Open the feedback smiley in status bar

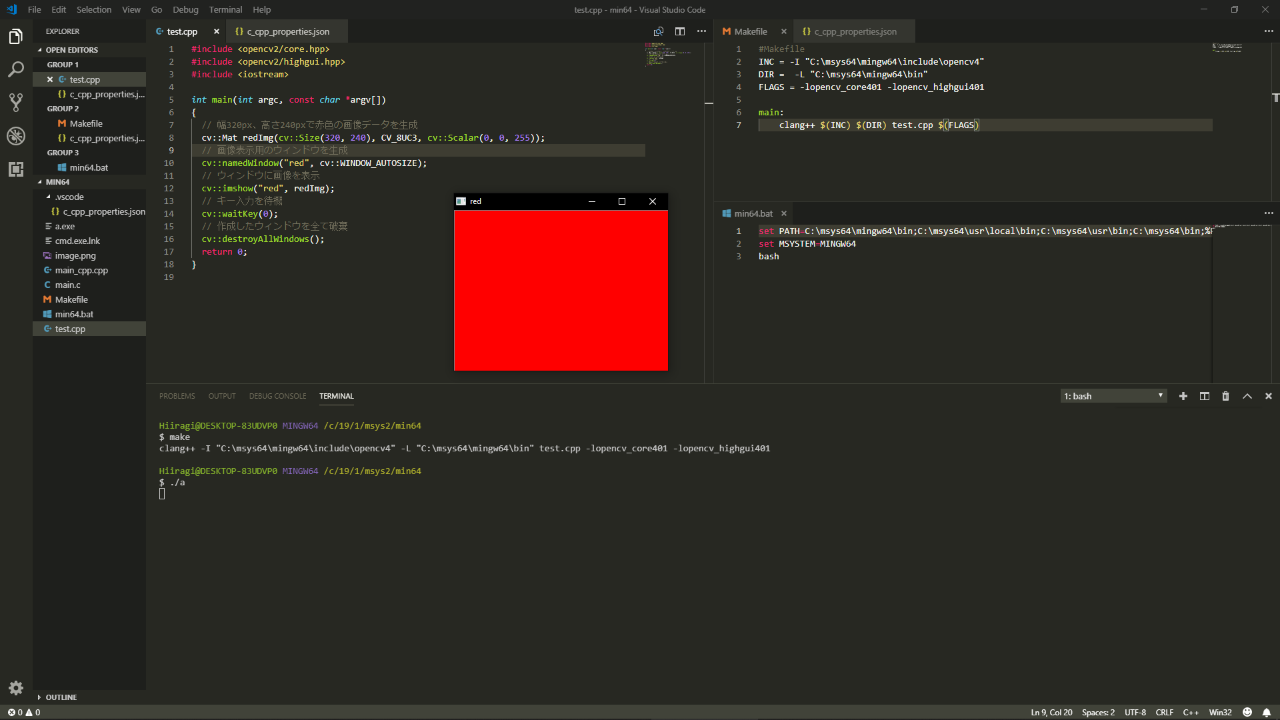pyautogui.click(x=1248, y=712)
